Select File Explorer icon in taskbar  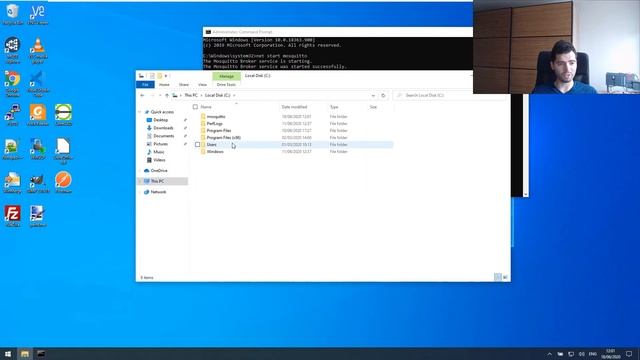[25, 354]
